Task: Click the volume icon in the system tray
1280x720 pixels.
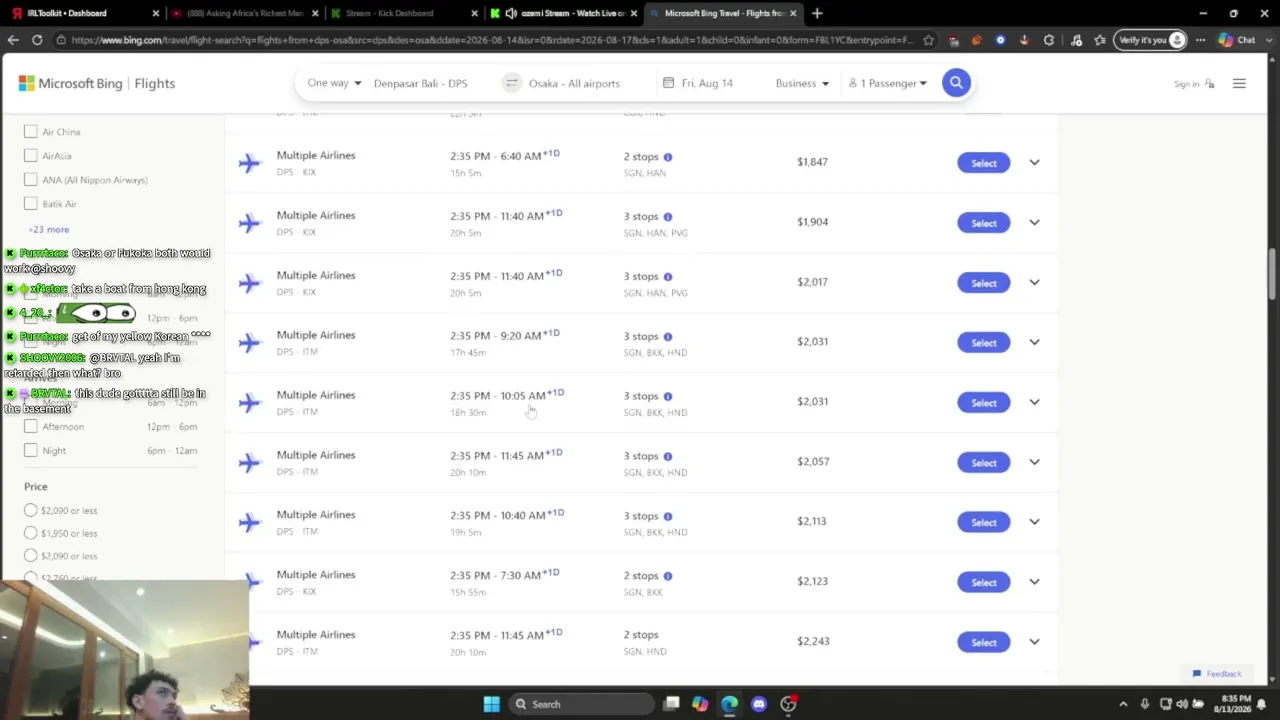Action: click(1182, 704)
